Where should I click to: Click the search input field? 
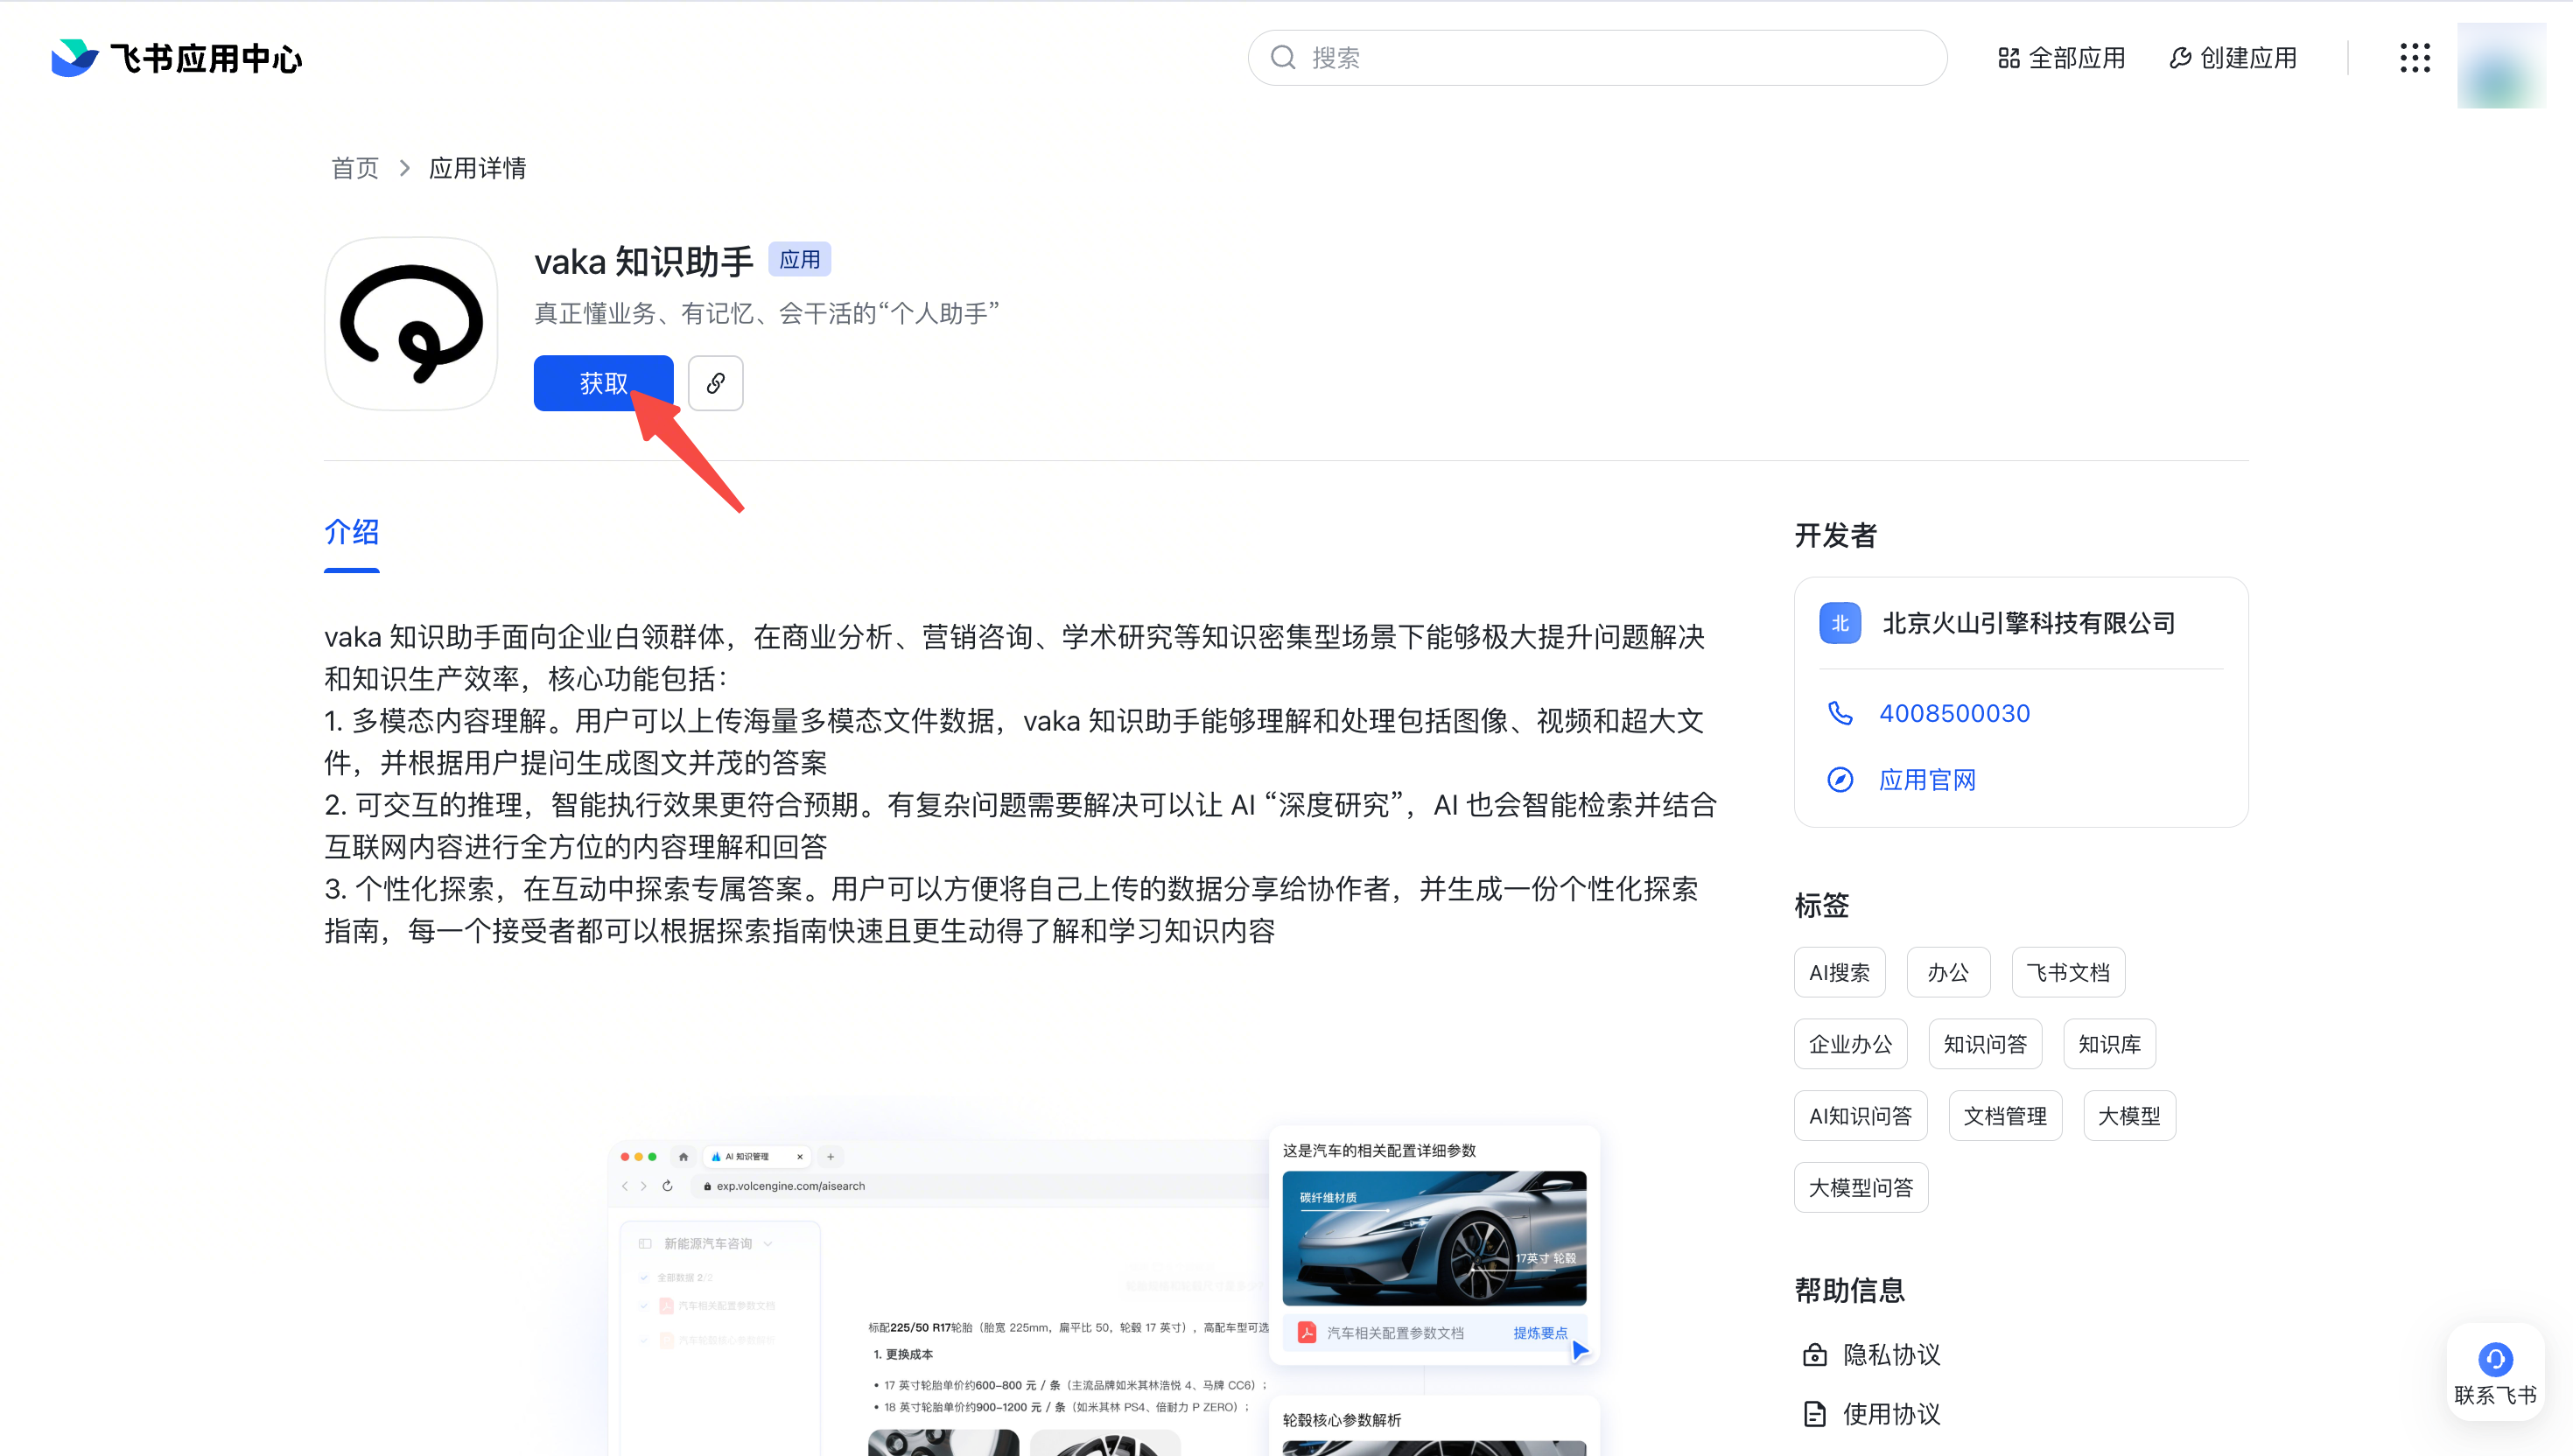point(1597,58)
